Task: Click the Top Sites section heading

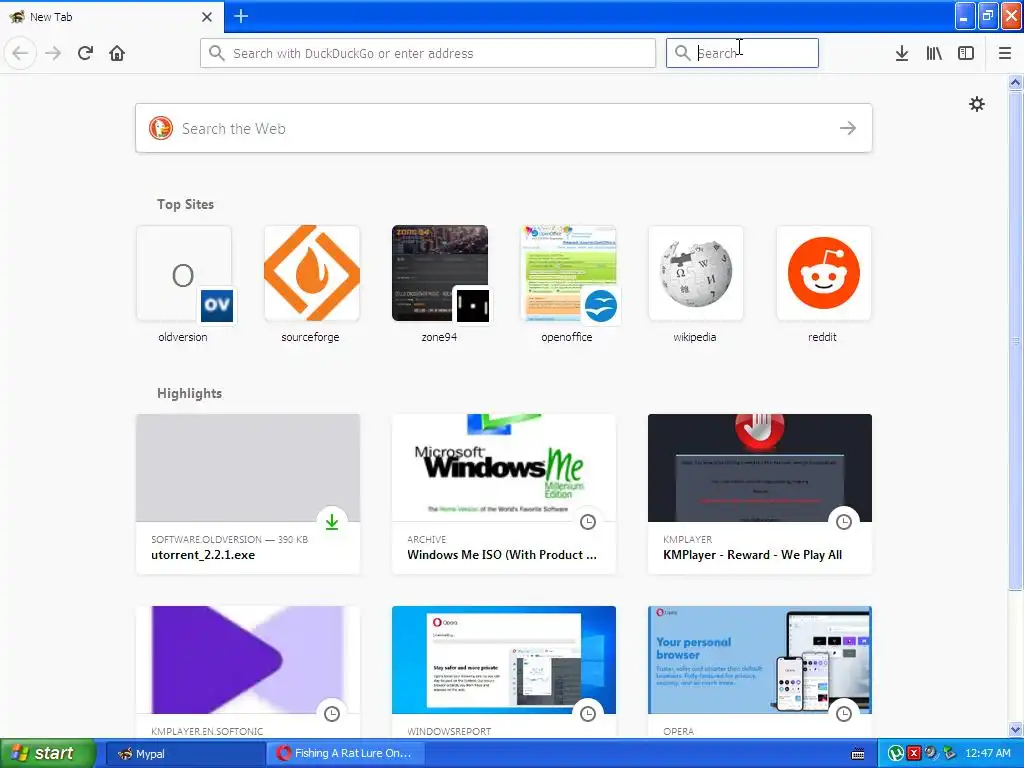Action: [185, 204]
